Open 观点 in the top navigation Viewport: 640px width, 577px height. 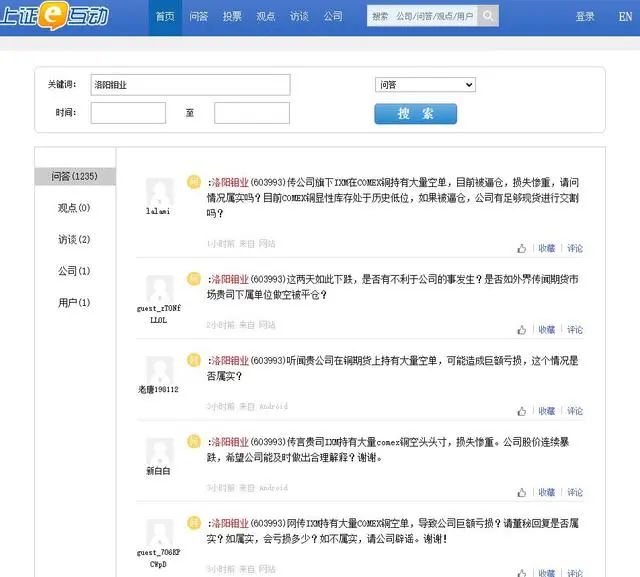pos(266,17)
